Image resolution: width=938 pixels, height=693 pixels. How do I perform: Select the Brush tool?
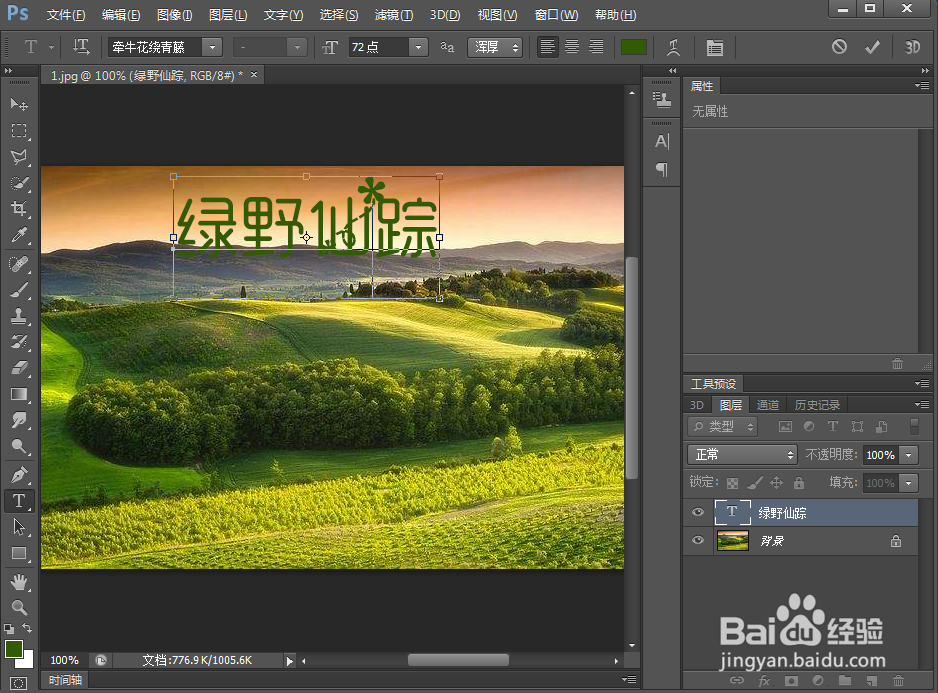tap(20, 290)
